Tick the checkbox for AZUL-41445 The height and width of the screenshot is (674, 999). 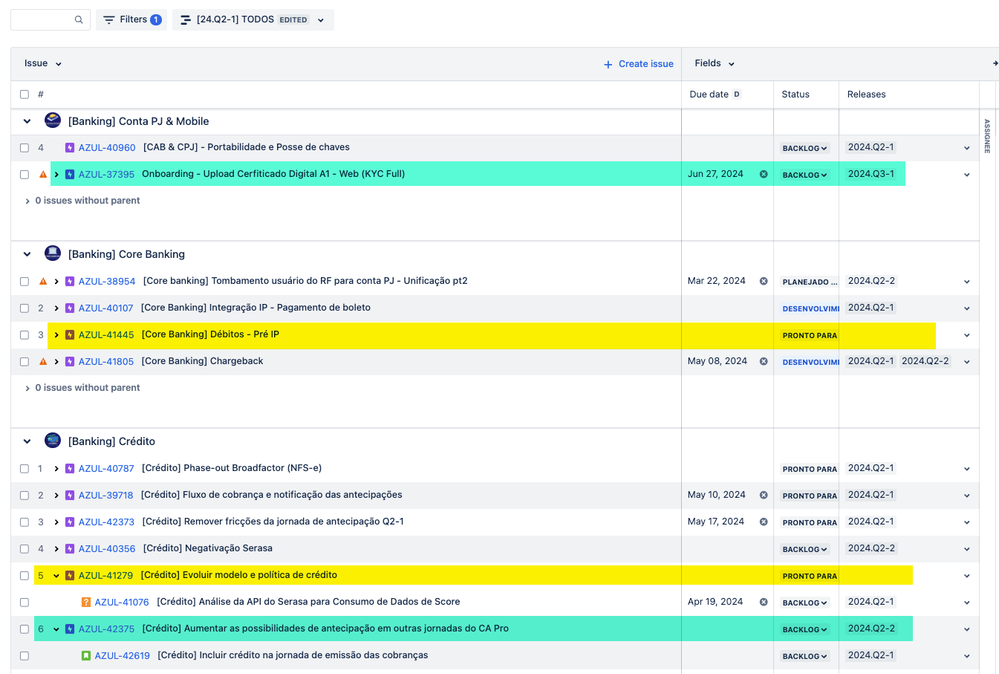coord(24,335)
